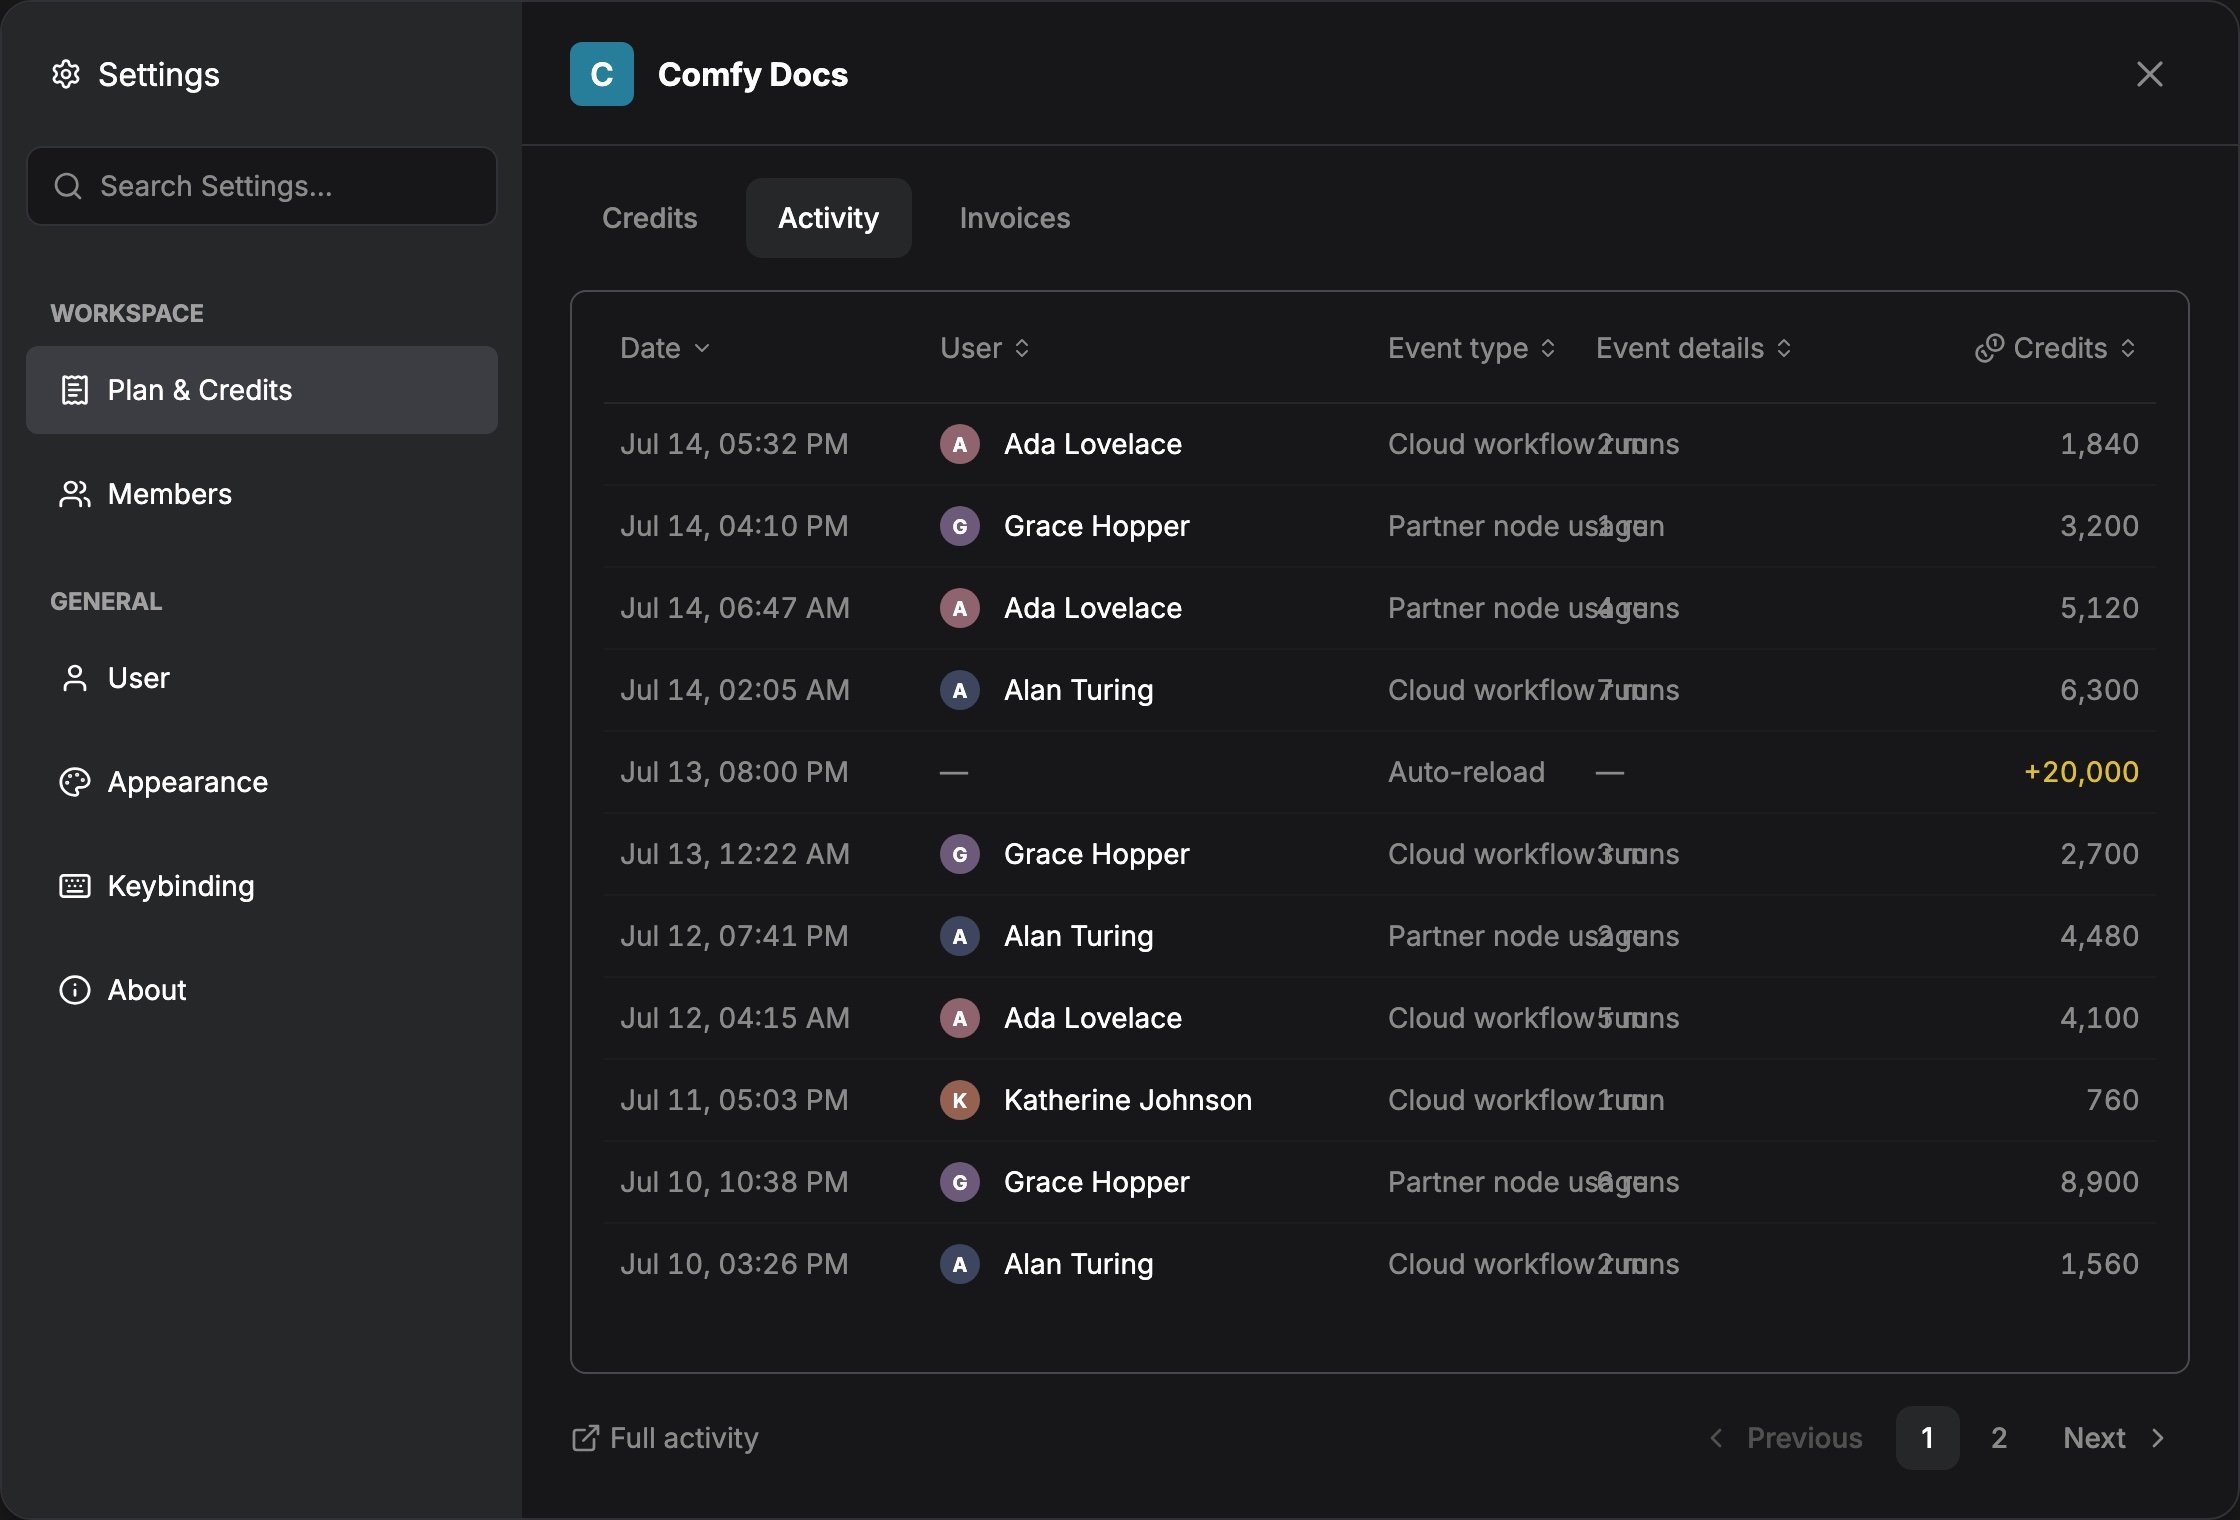
Task: Click the Appearance palette icon
Action: pos(75,782)
